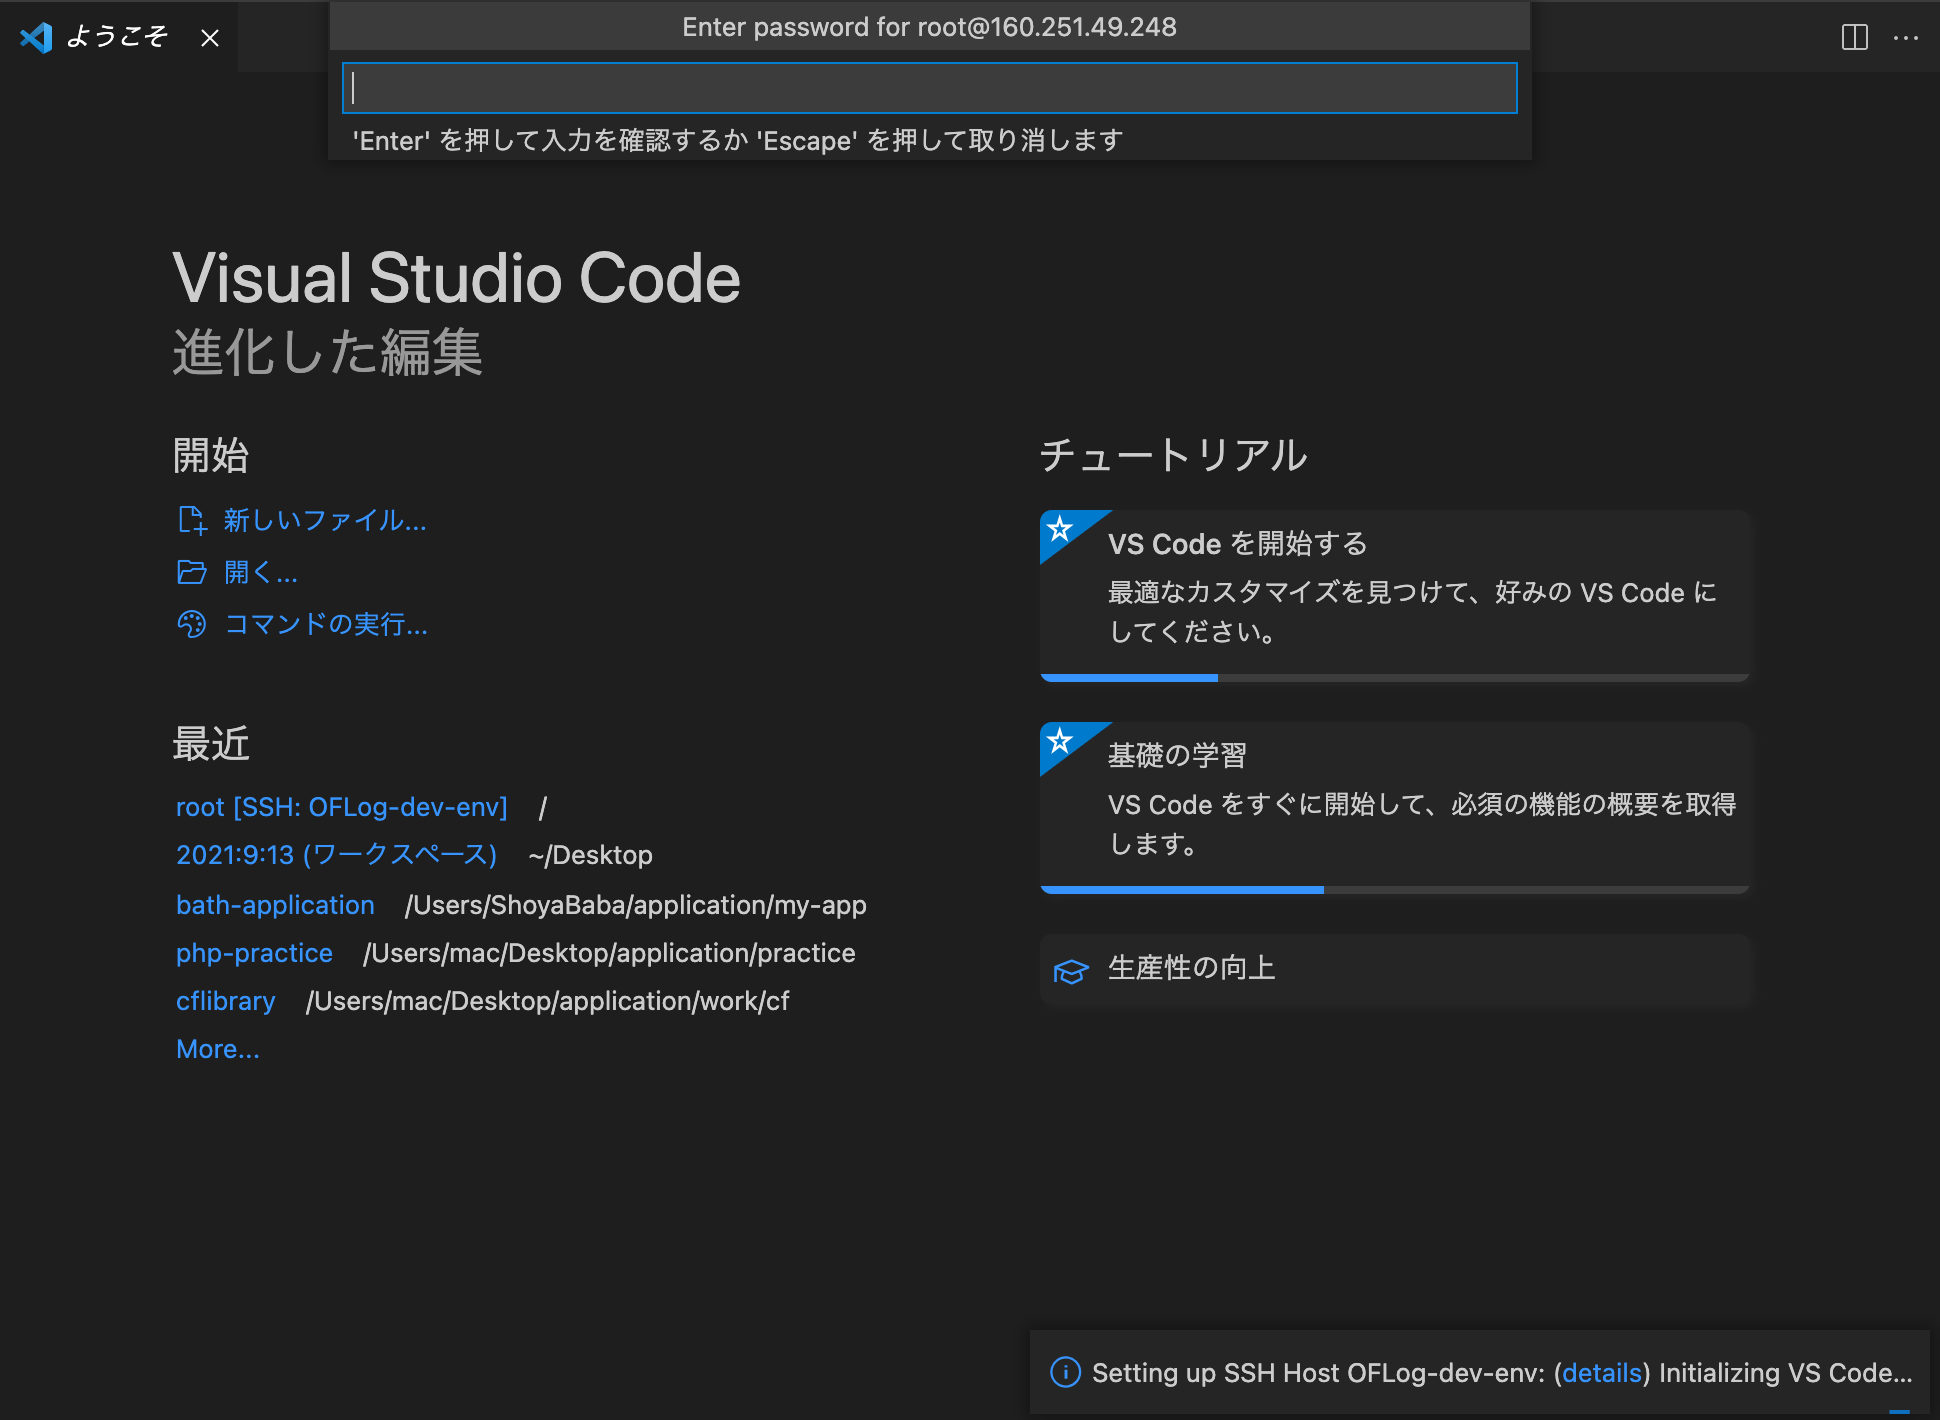Click the split editor icon at top right
This screenshot has width=1940, height=1420.
pyautogui.click(x=1856, y=38)
